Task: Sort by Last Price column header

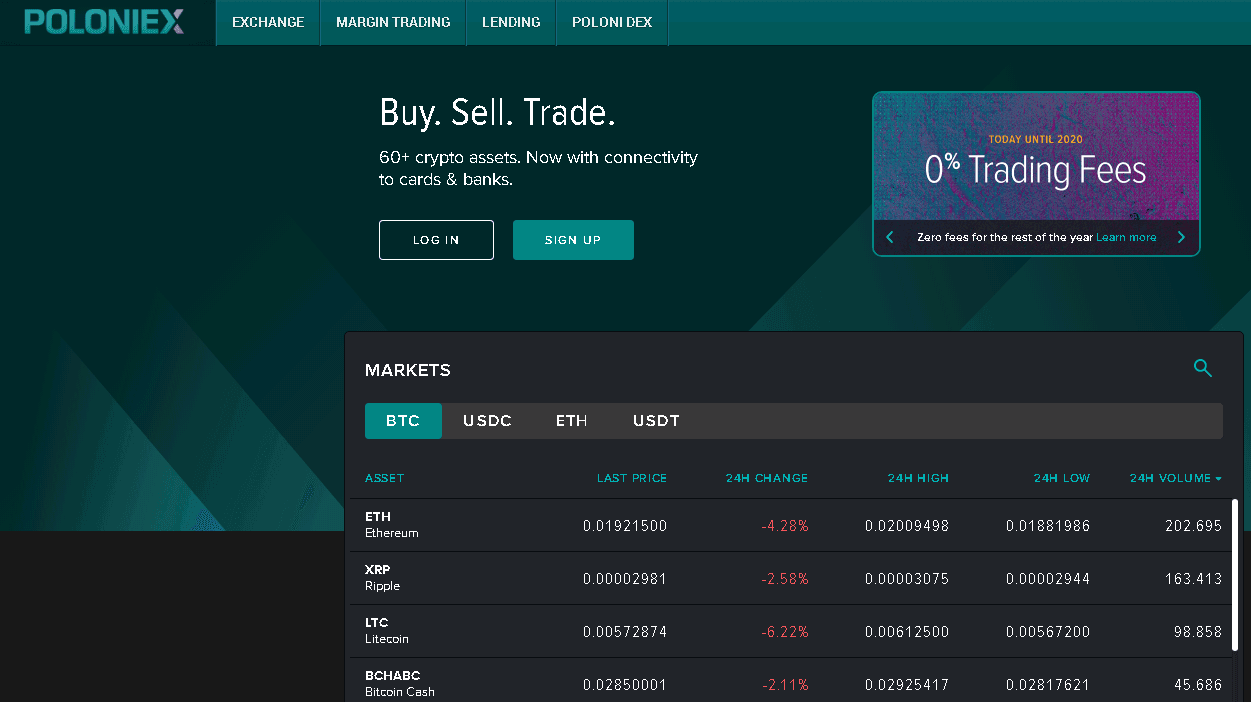Action: (x=632, y=478)
